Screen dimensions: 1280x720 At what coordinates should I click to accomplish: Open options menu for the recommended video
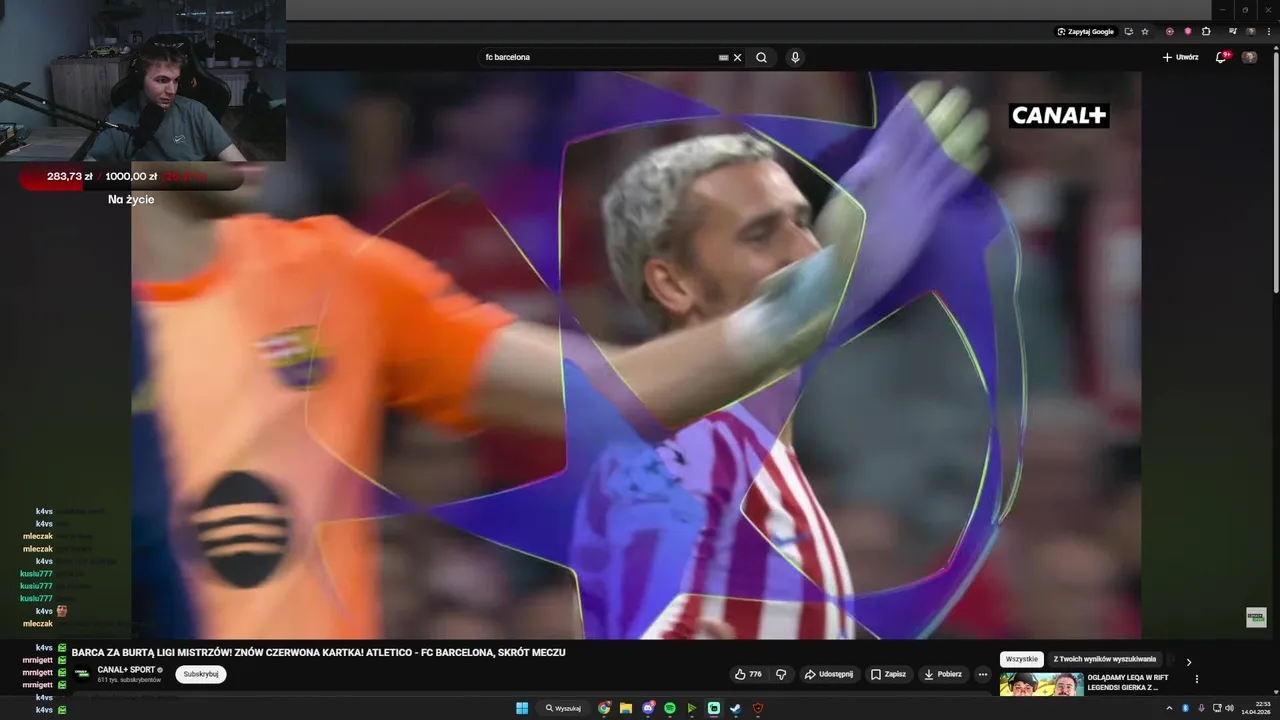coord(1196,679)
